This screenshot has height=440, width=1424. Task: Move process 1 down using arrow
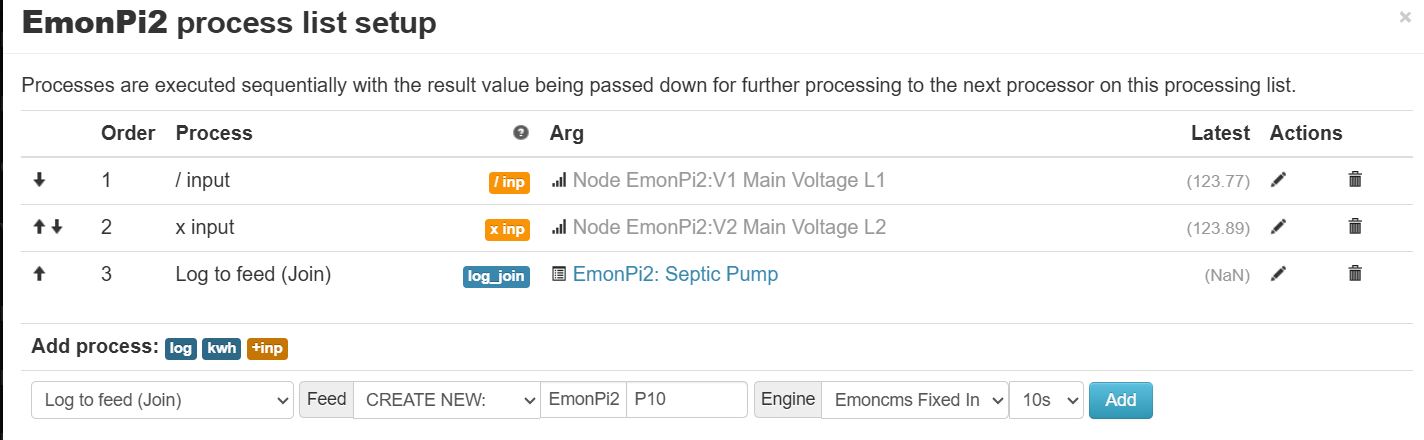(40, 180)
